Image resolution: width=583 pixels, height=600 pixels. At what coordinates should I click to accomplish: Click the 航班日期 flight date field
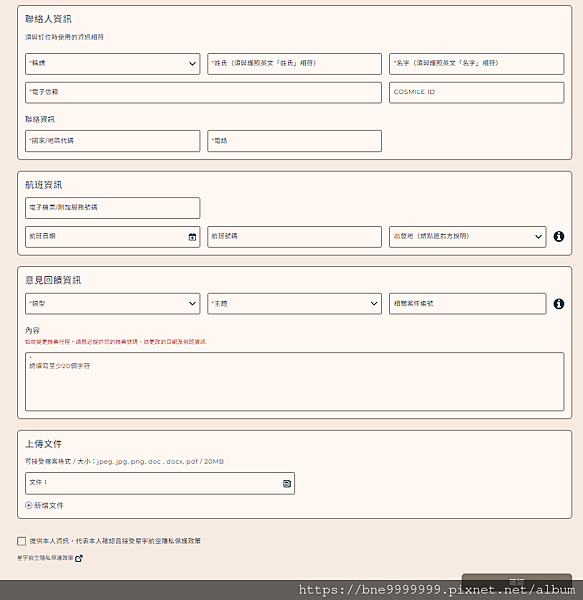112,237
